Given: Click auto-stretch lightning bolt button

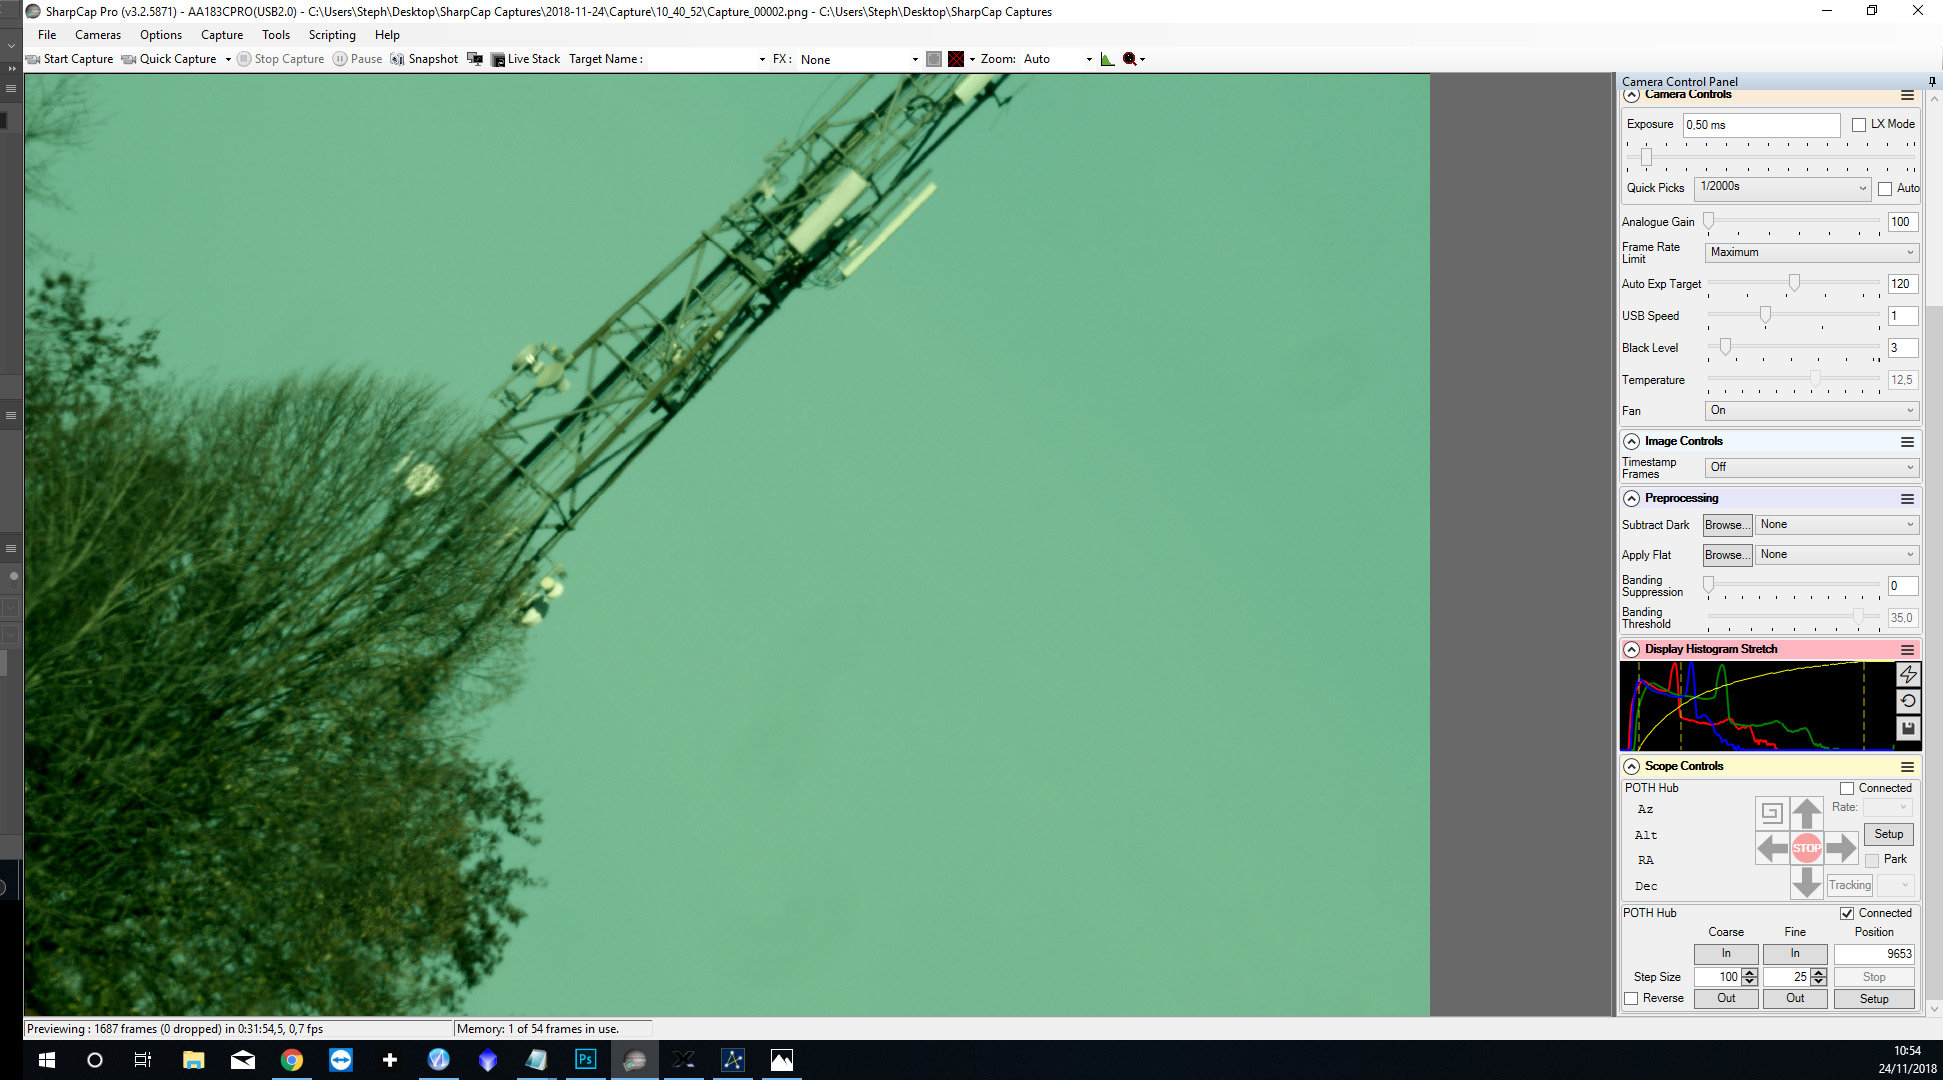Looking at the screenshot, I should [x=1907, y=675].
